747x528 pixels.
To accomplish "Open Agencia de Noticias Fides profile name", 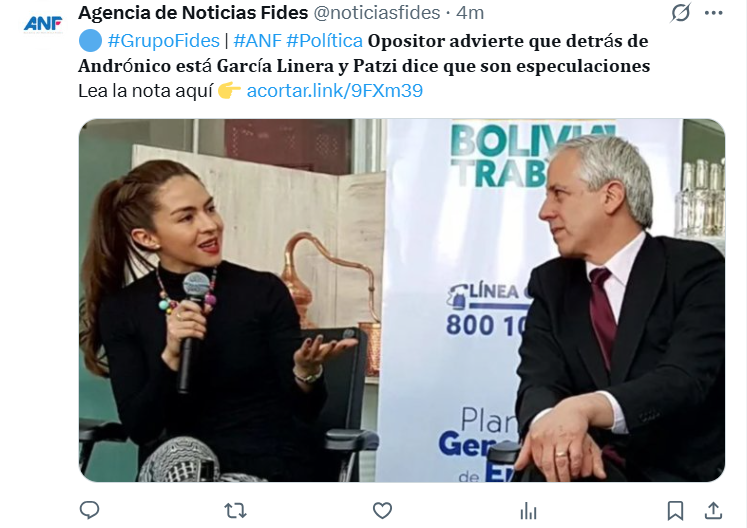I will 193,13.
